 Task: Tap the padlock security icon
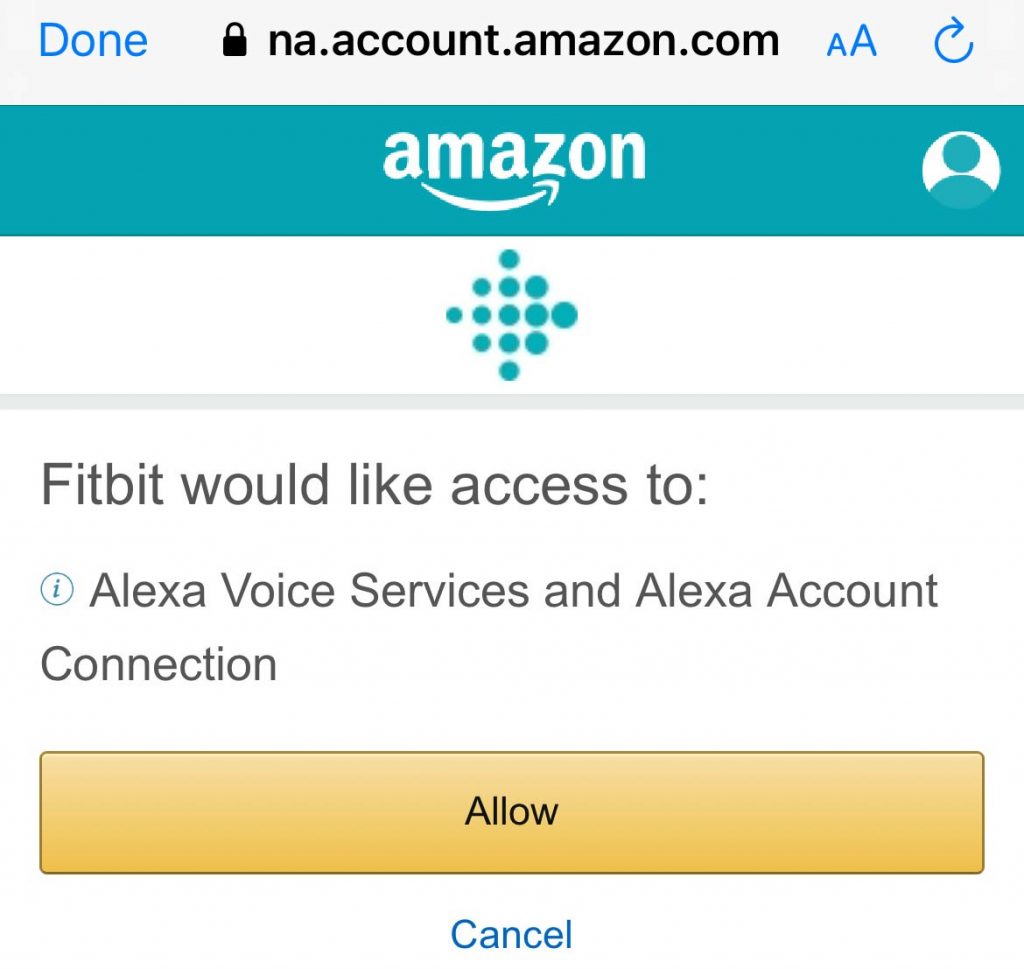[234, 42]
